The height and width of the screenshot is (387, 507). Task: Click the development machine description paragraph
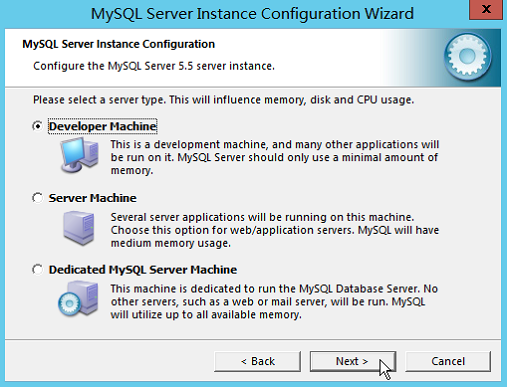click(x=275, y=157)
